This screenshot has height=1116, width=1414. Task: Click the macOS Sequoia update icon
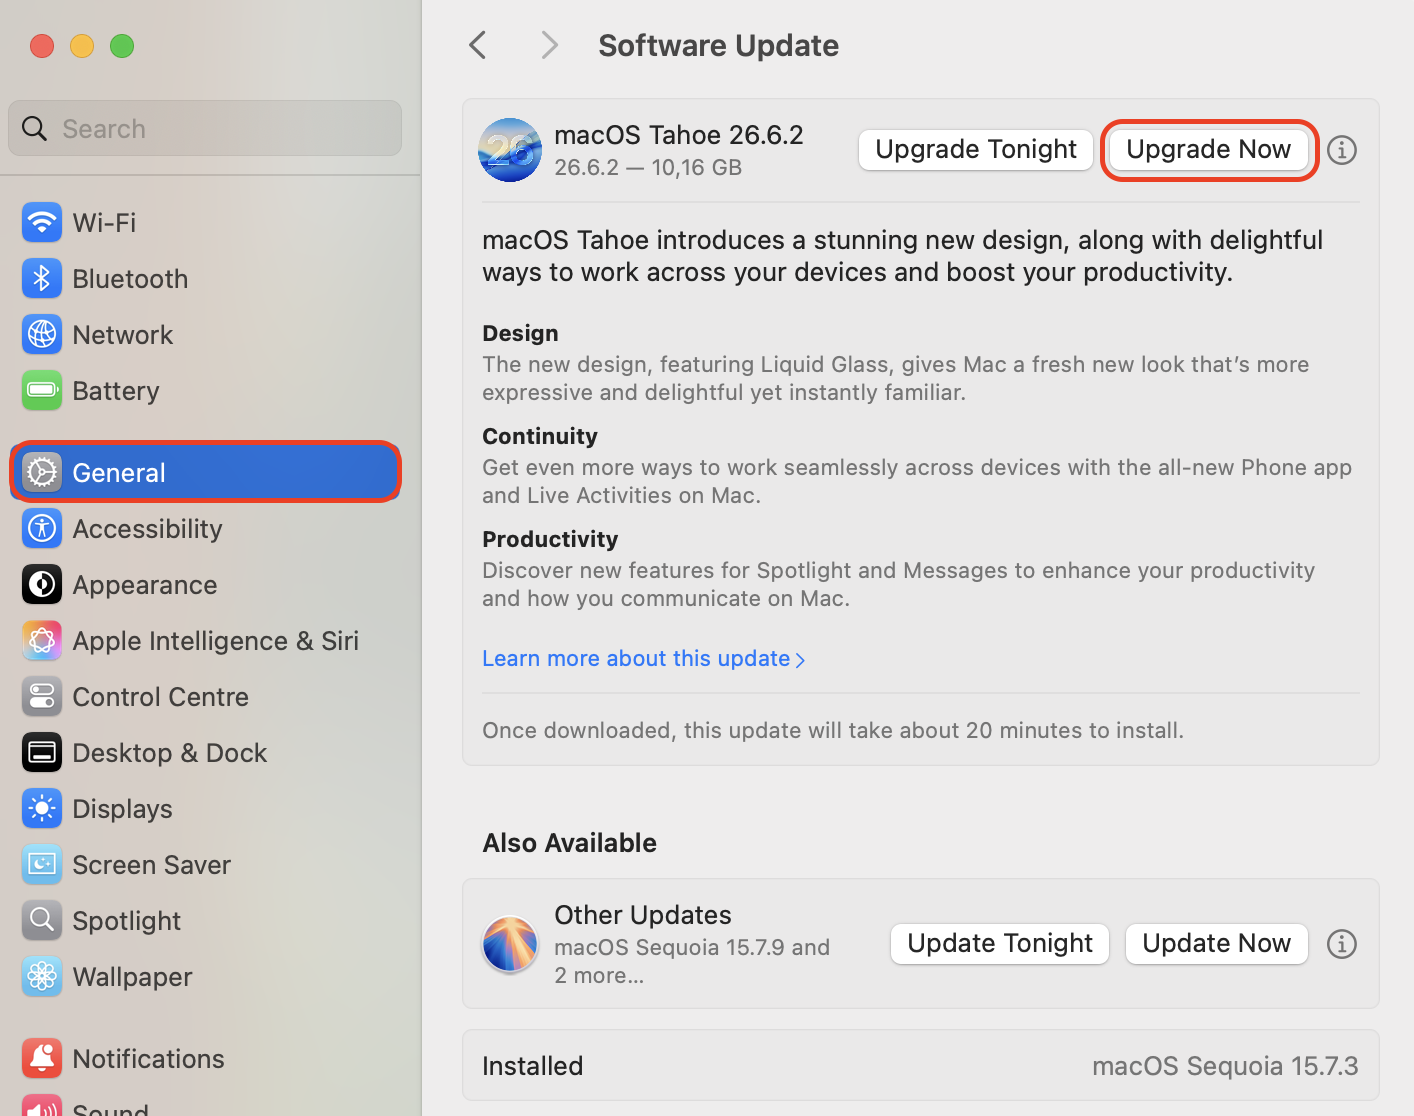pos(510,944)
